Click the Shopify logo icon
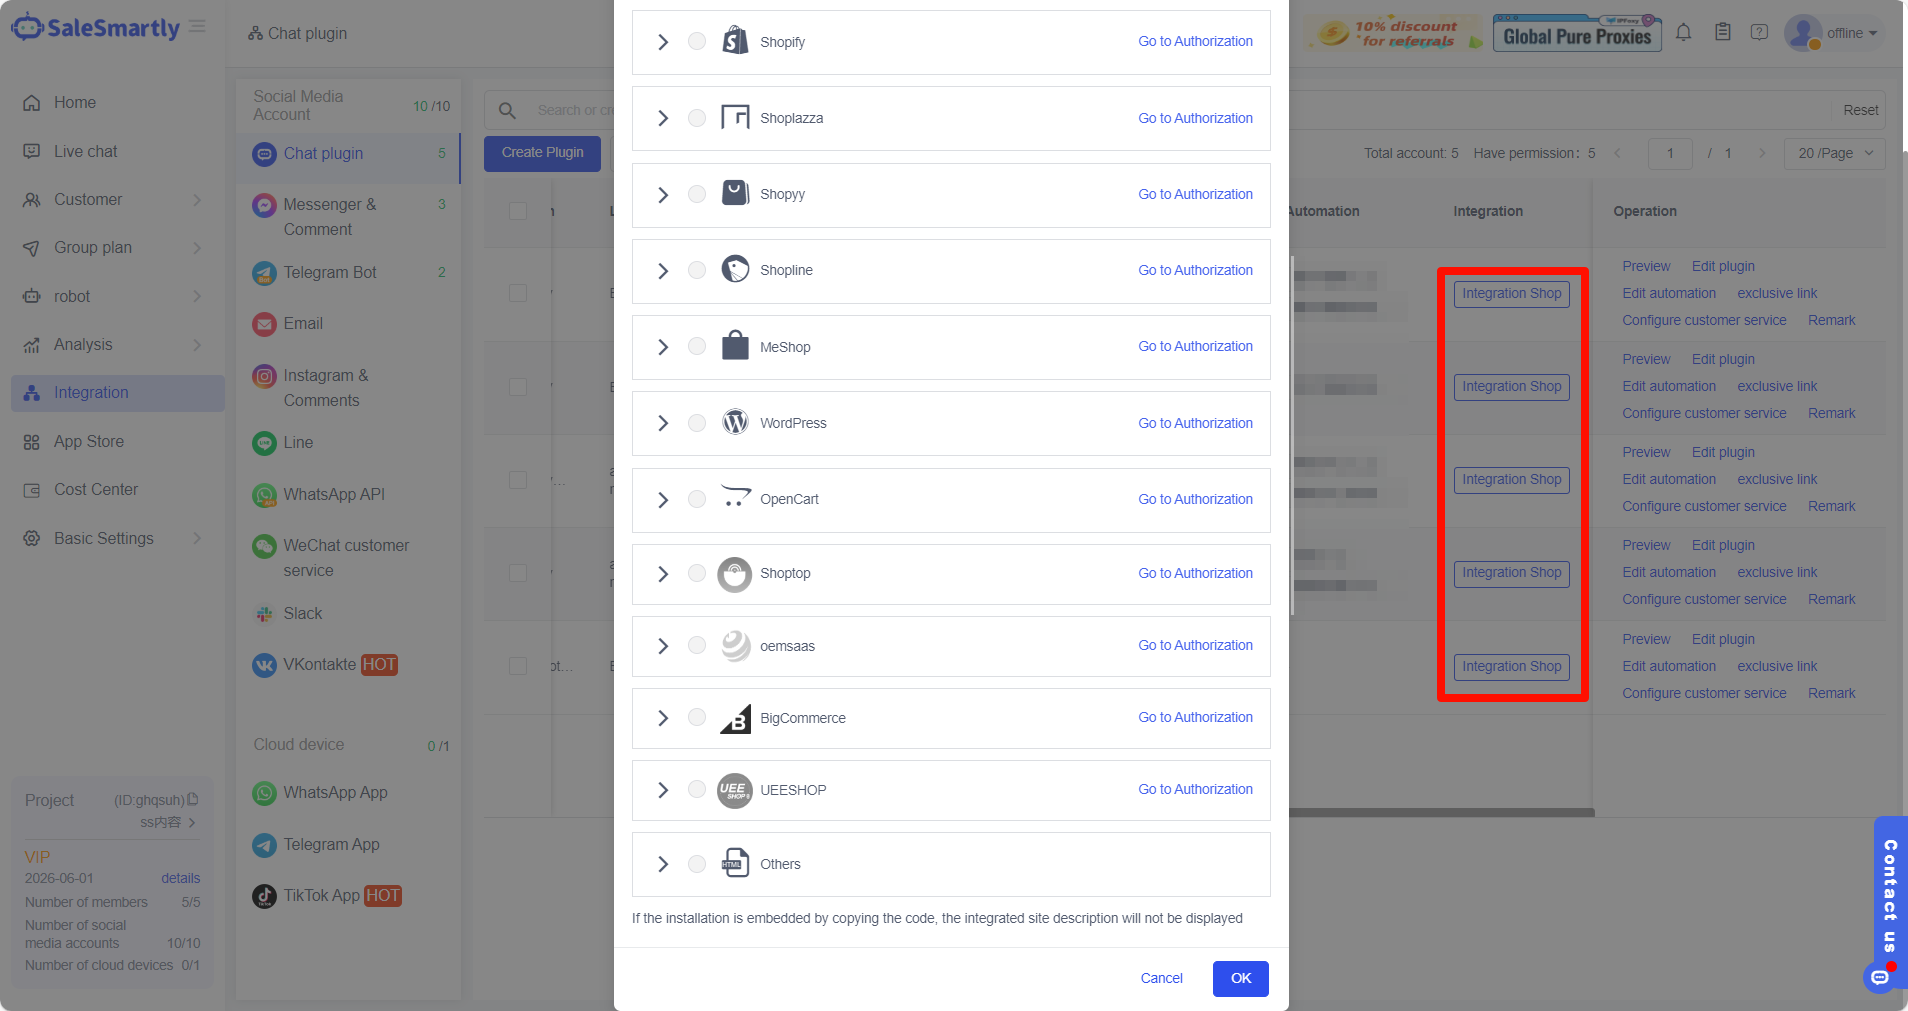Image resolution: width=1908 pixels, height=1011 pixels. pos(735,41)
